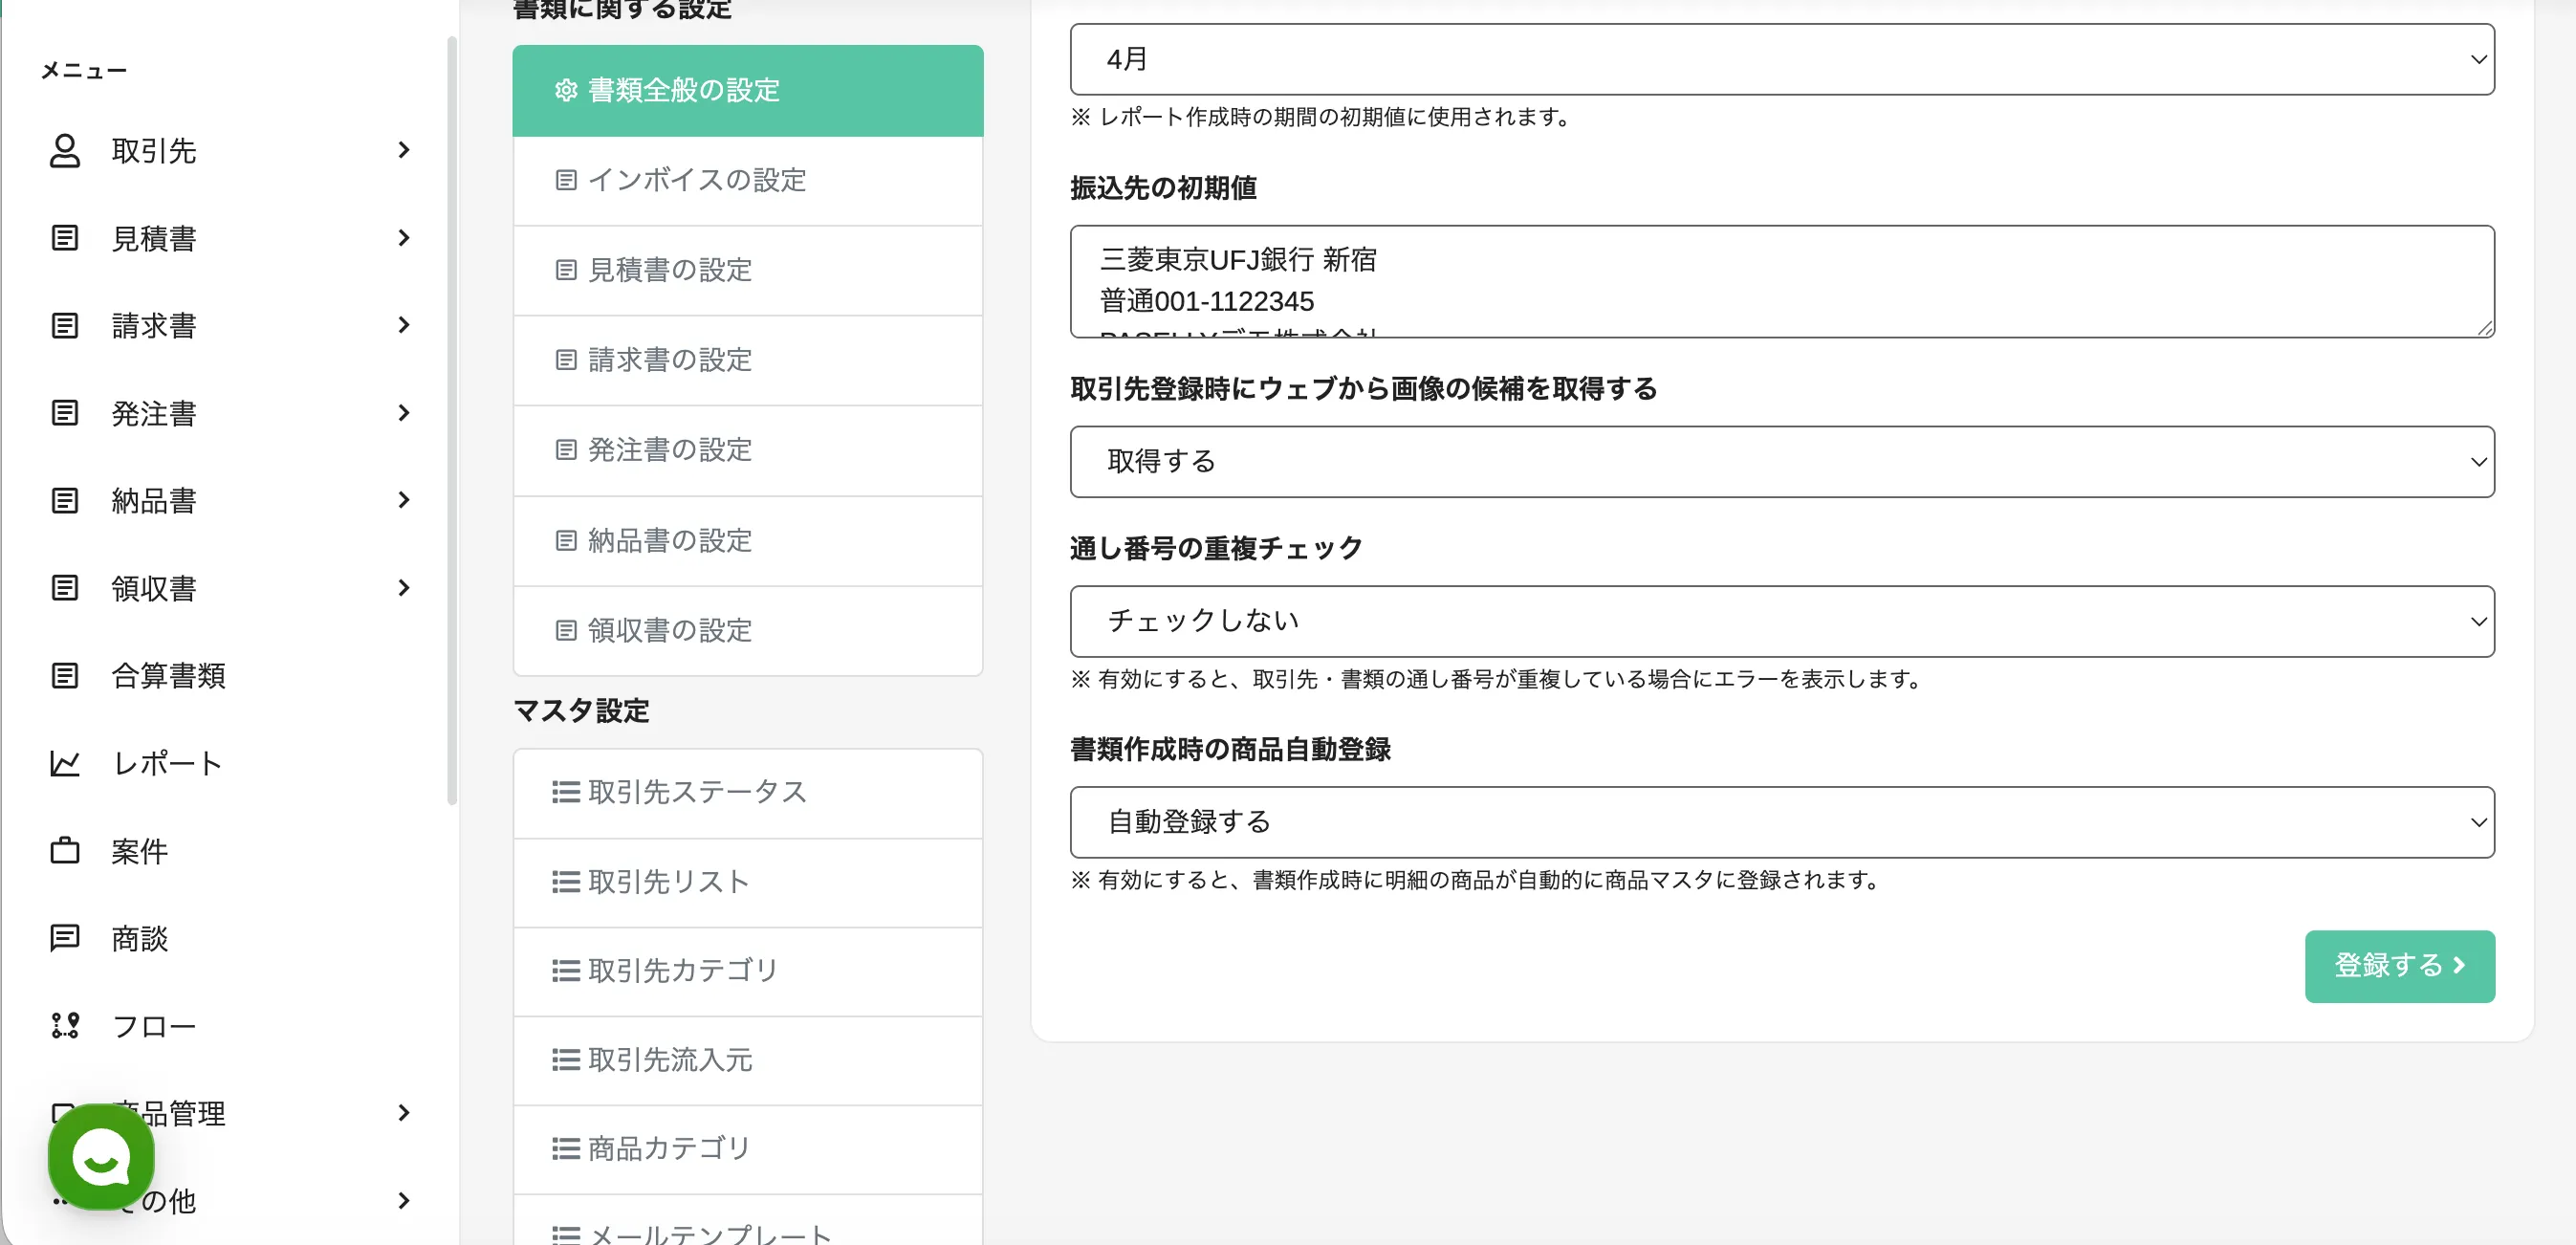
Task: Open the チェックしない duplicate check dropdown
Action: click(x=1781, y=622)
